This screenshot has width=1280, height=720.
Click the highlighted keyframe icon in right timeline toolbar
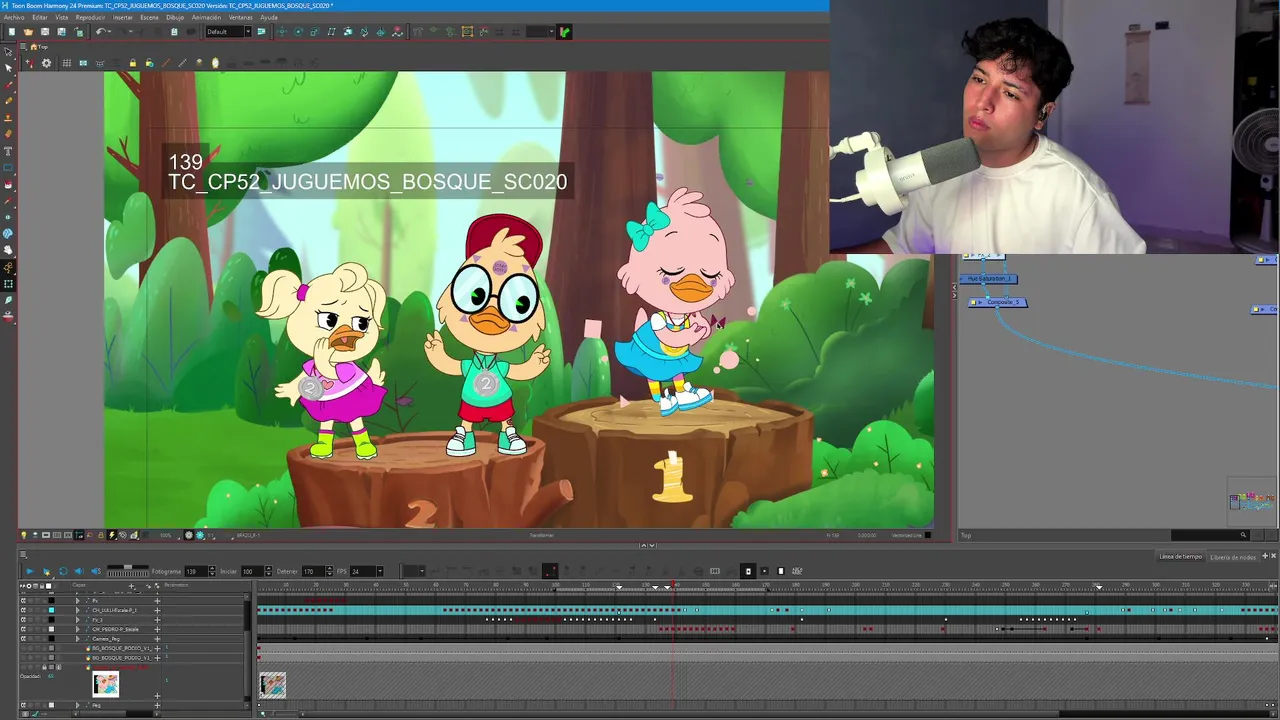(x=748, y=571)
